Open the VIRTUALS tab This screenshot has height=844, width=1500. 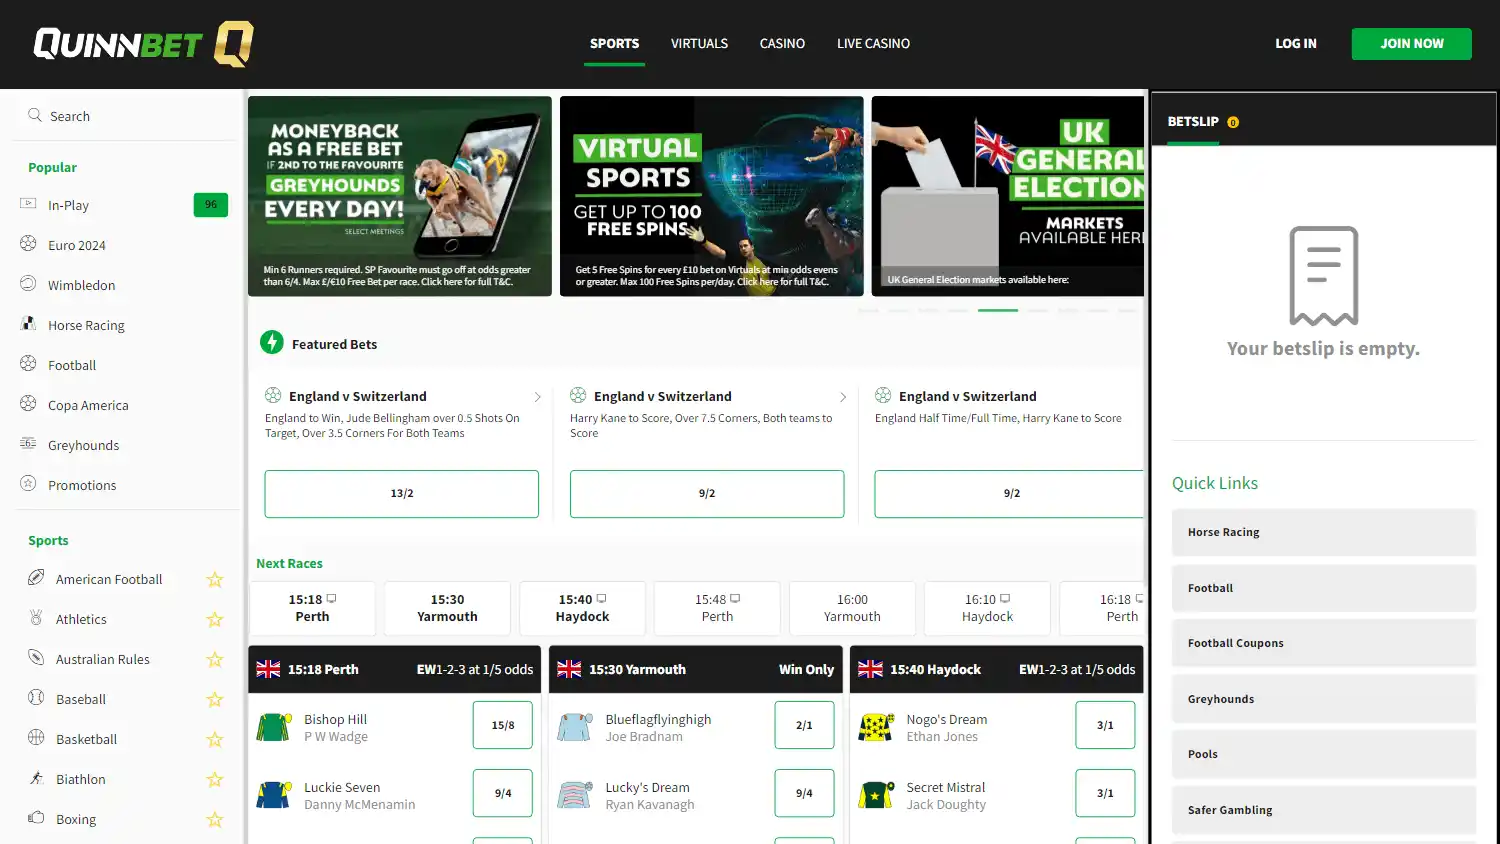(699, 44)
